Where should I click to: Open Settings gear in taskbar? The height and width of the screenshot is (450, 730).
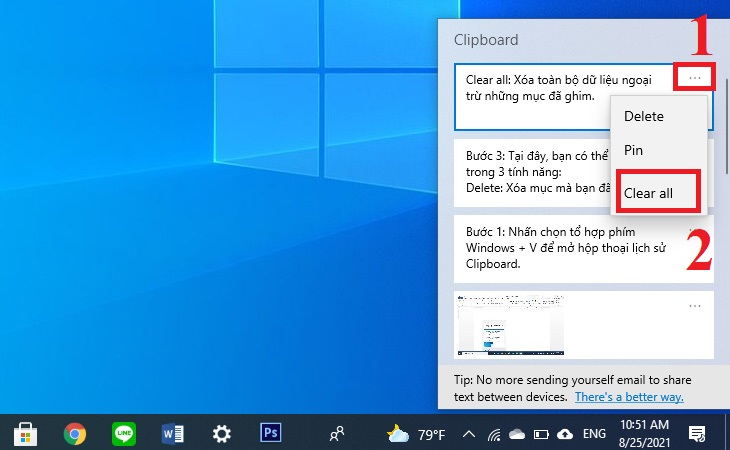(222, 434)
